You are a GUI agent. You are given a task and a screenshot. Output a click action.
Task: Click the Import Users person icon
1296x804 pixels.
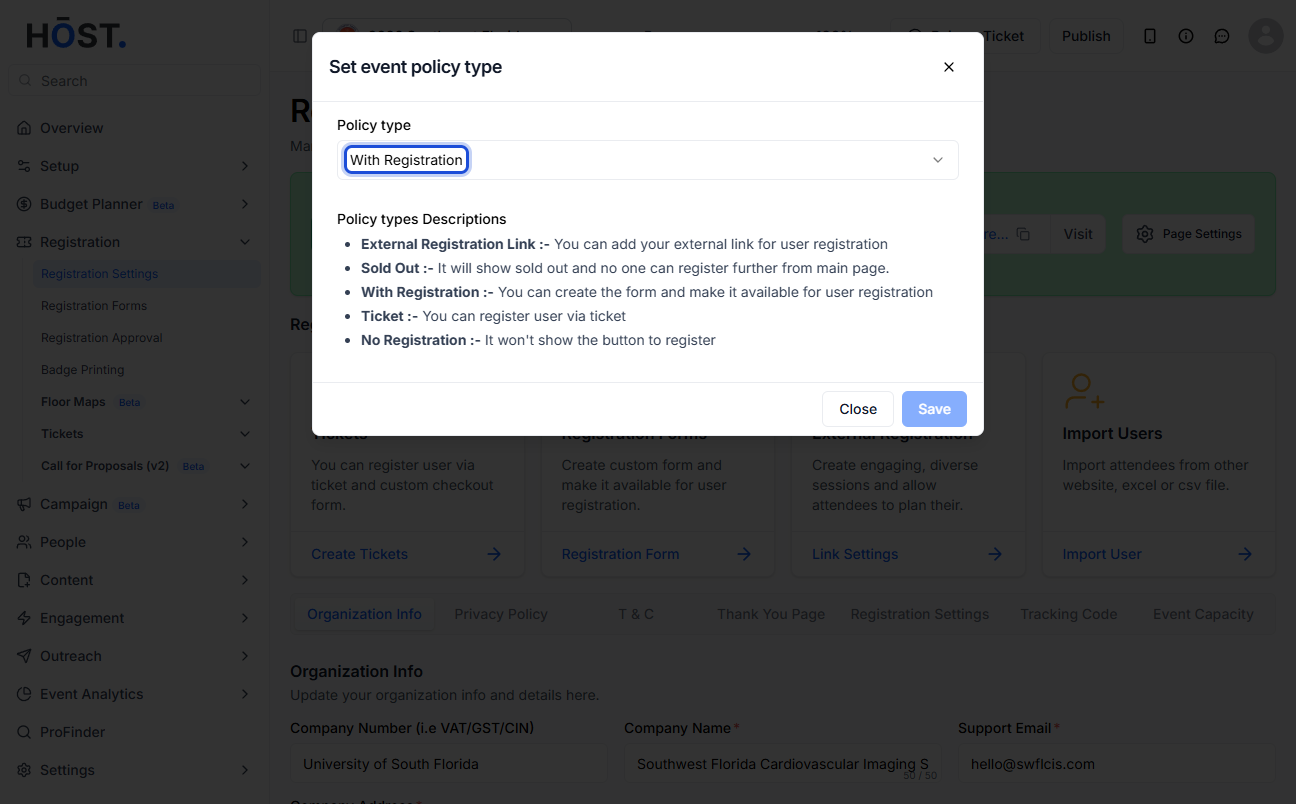click(x=1084, y=391)
